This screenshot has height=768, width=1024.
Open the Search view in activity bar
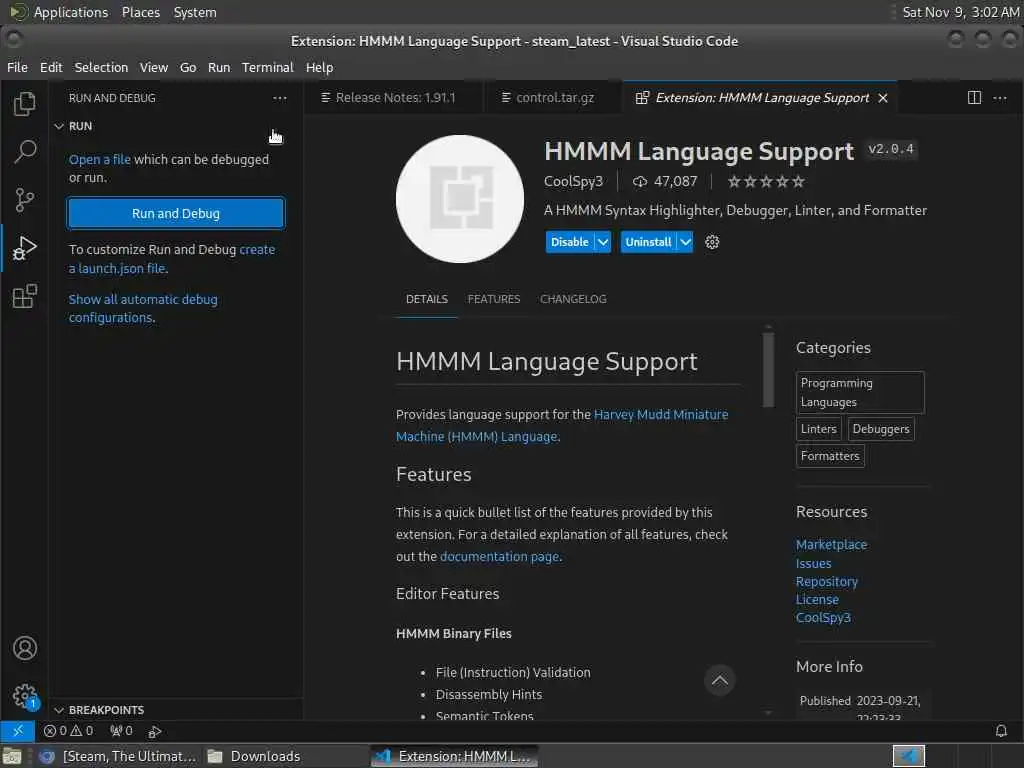[24, 152]
